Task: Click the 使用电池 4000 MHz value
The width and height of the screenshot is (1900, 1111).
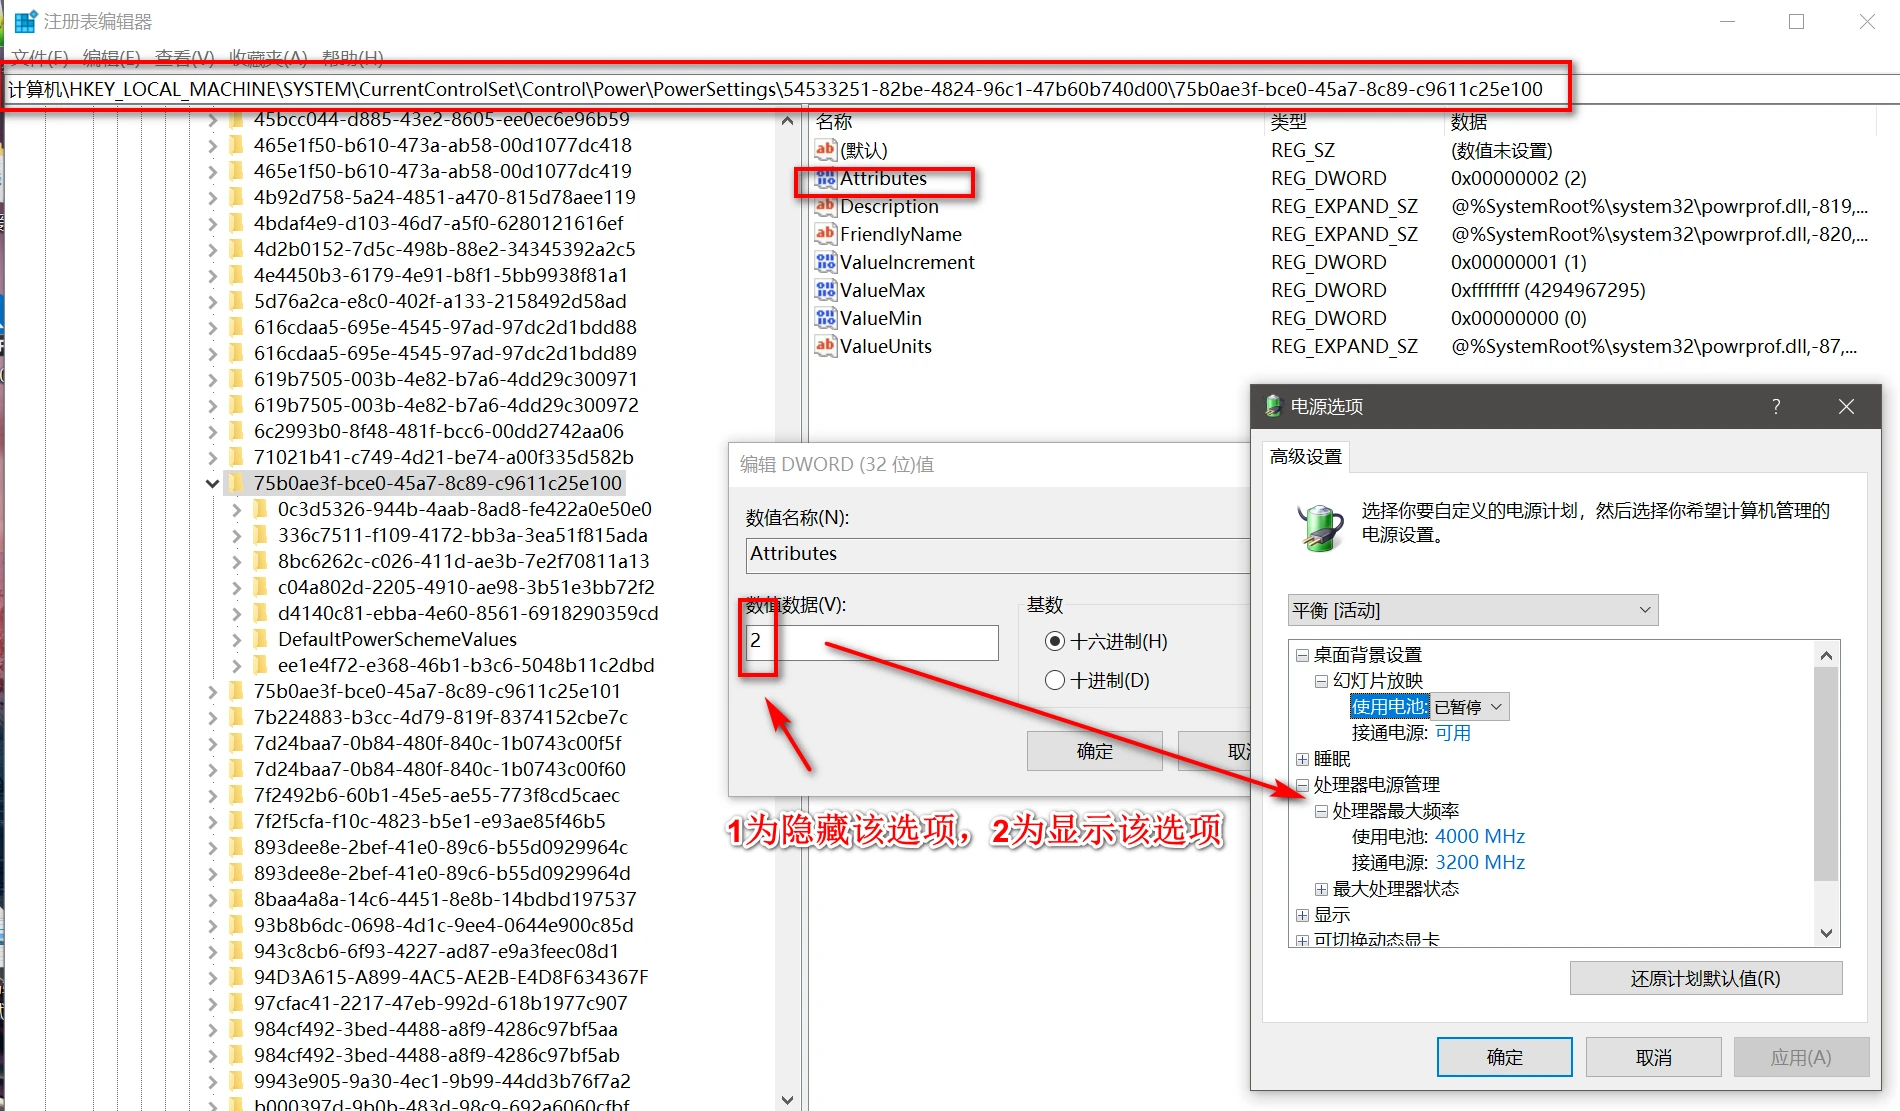Action: click(1480, 836)
